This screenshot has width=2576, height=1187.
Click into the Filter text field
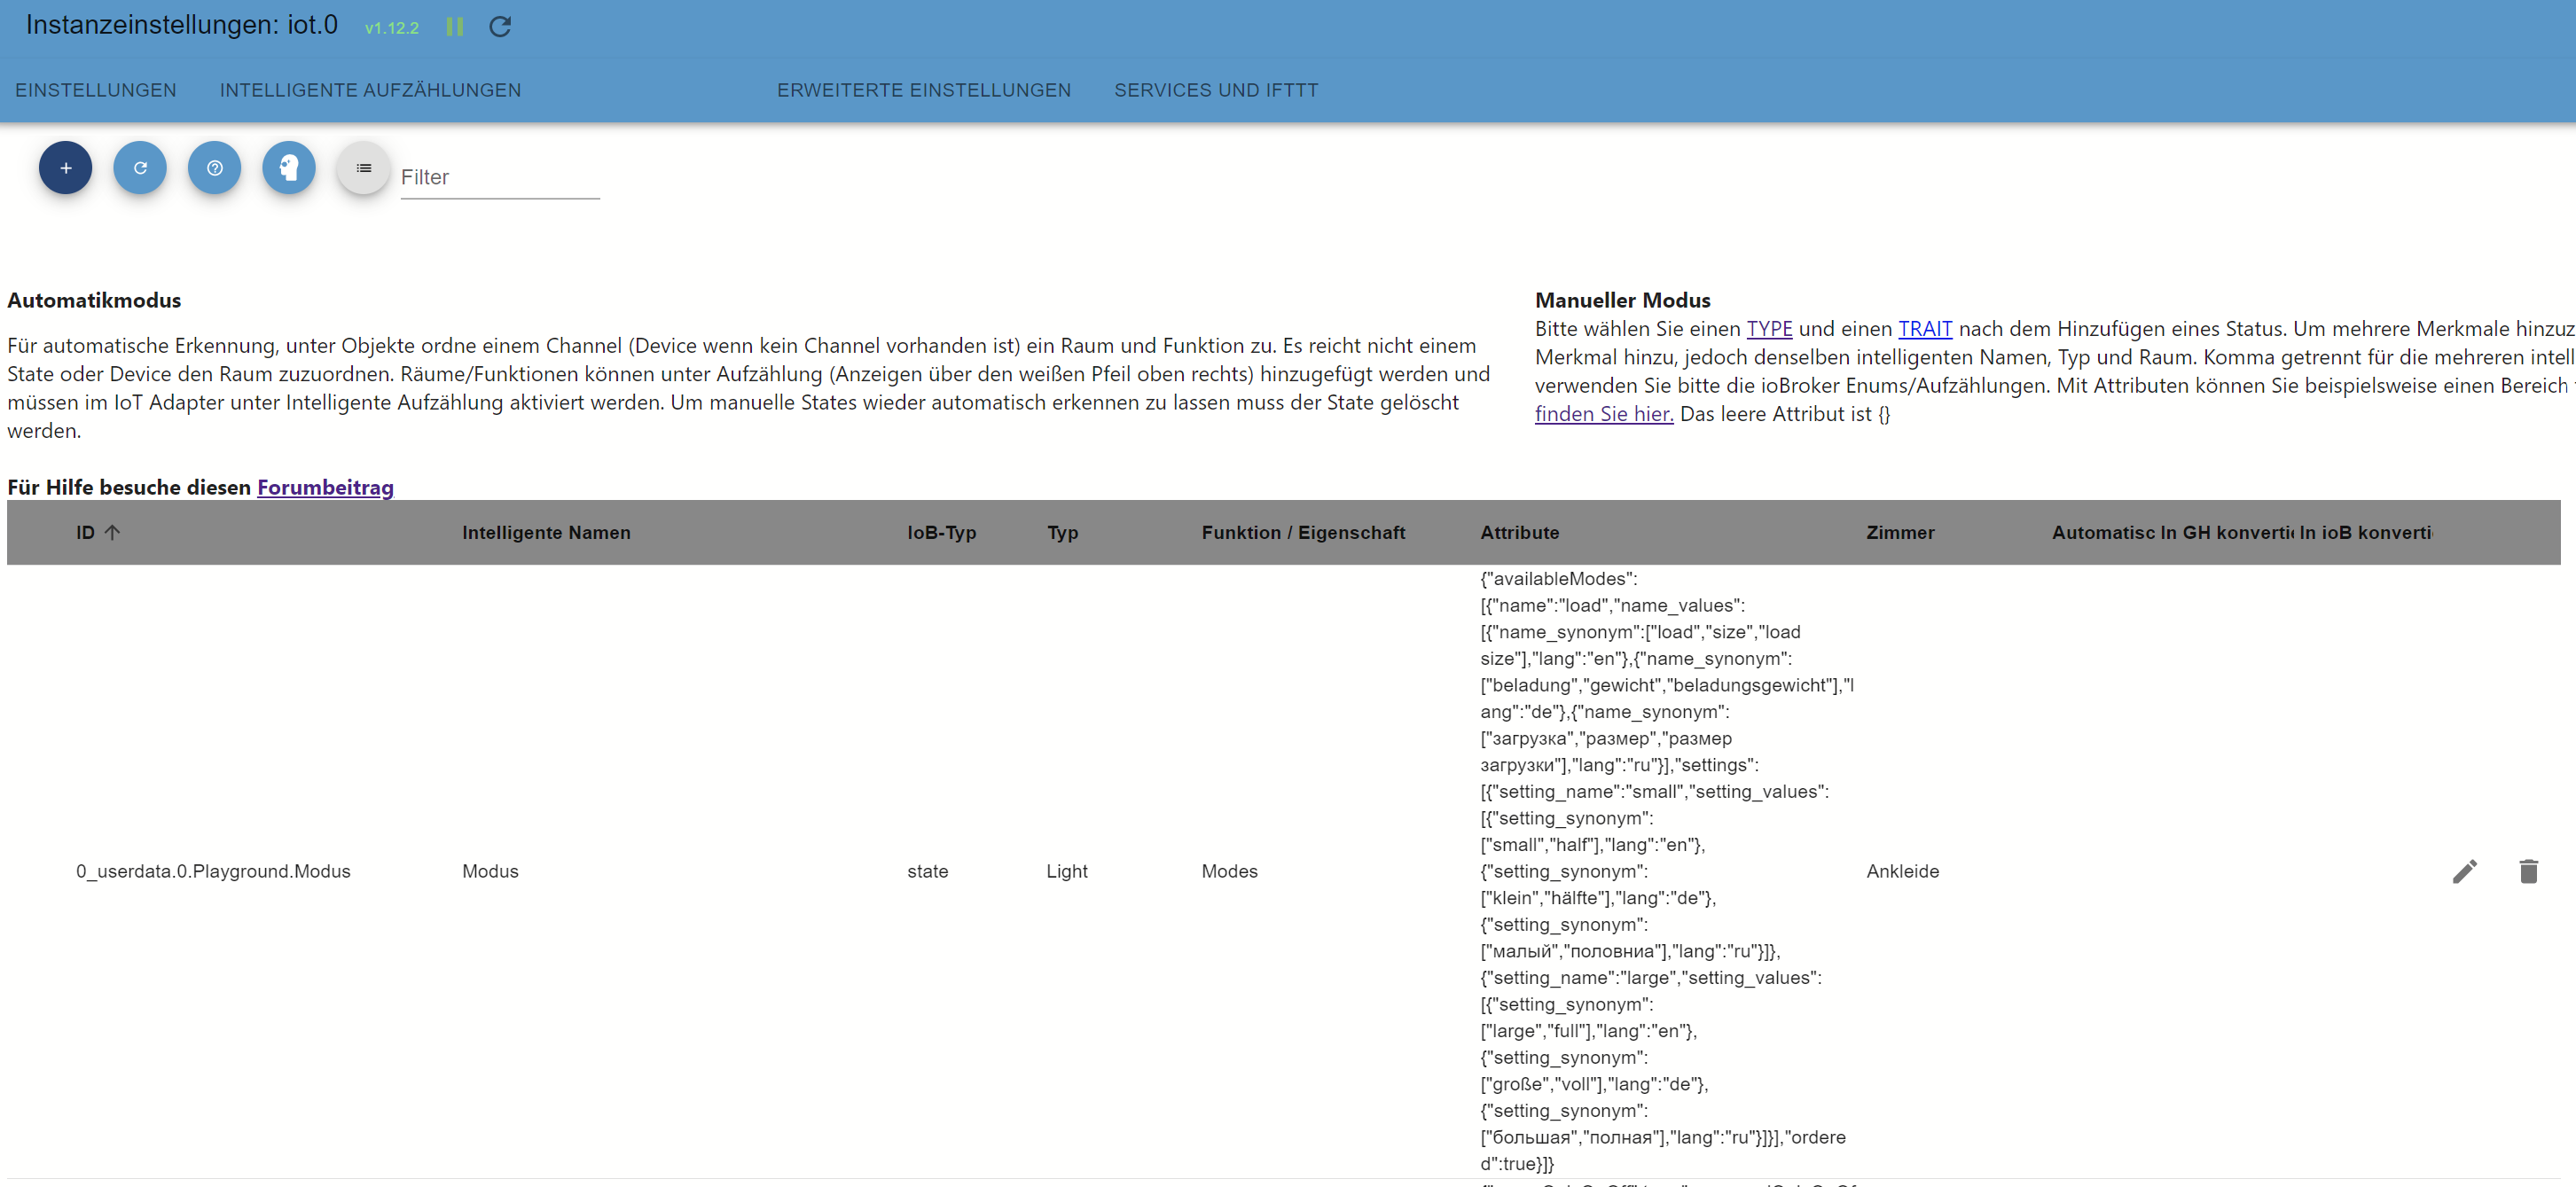click(499, 178)
